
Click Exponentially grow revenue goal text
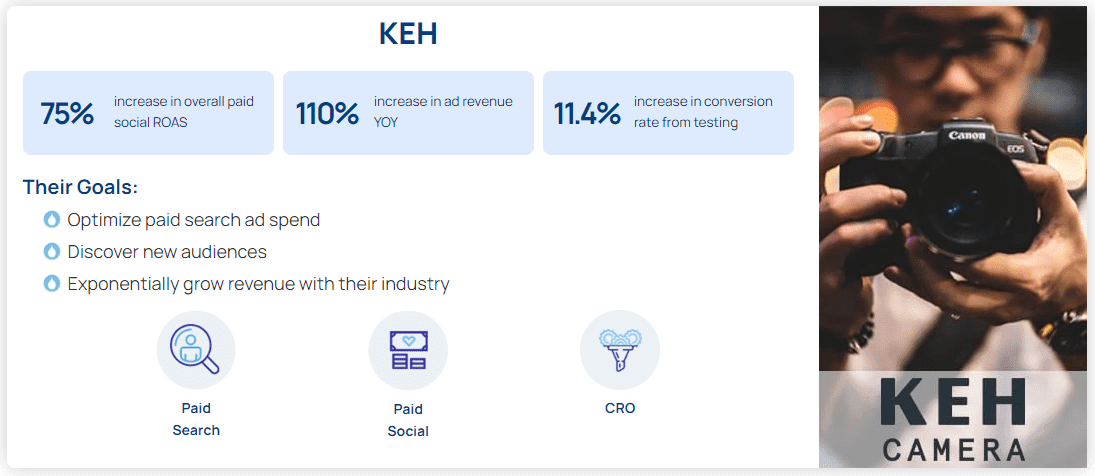click(x=258, y=284)
